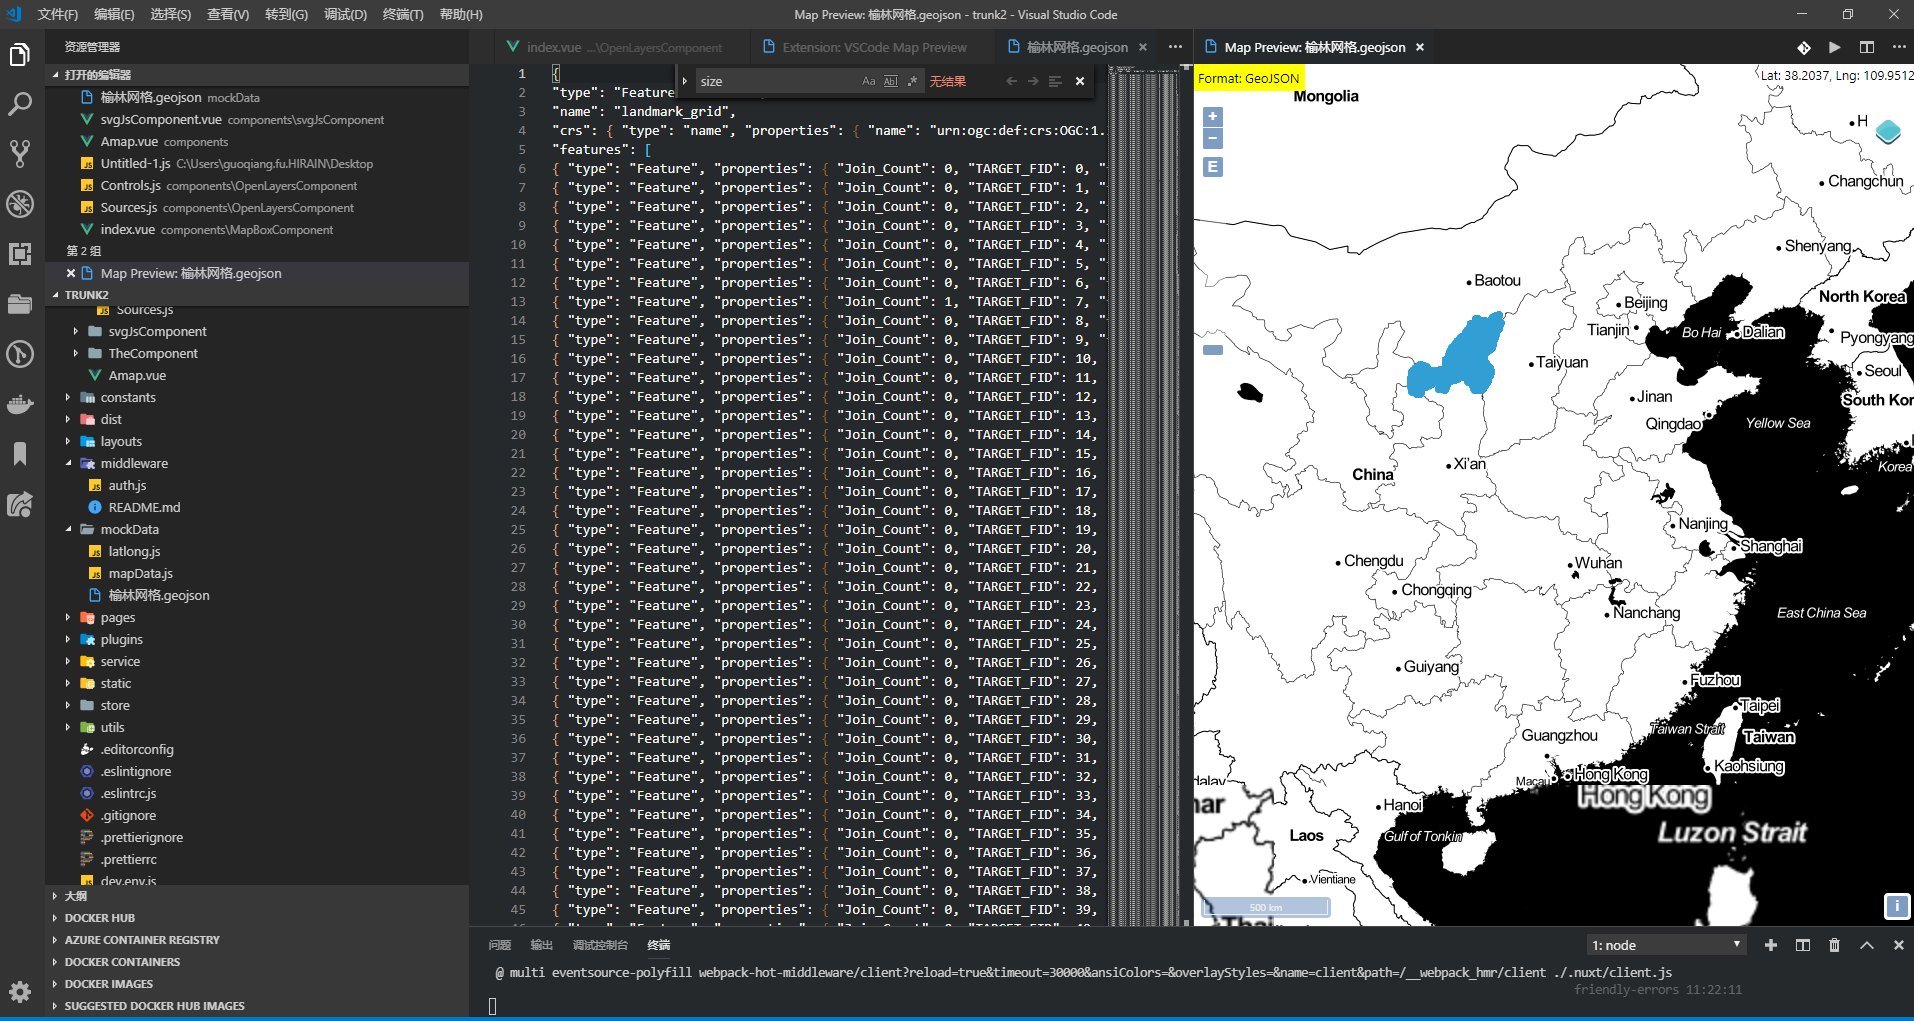Maximize the terminal panel with chevron

pos(1866,945)
